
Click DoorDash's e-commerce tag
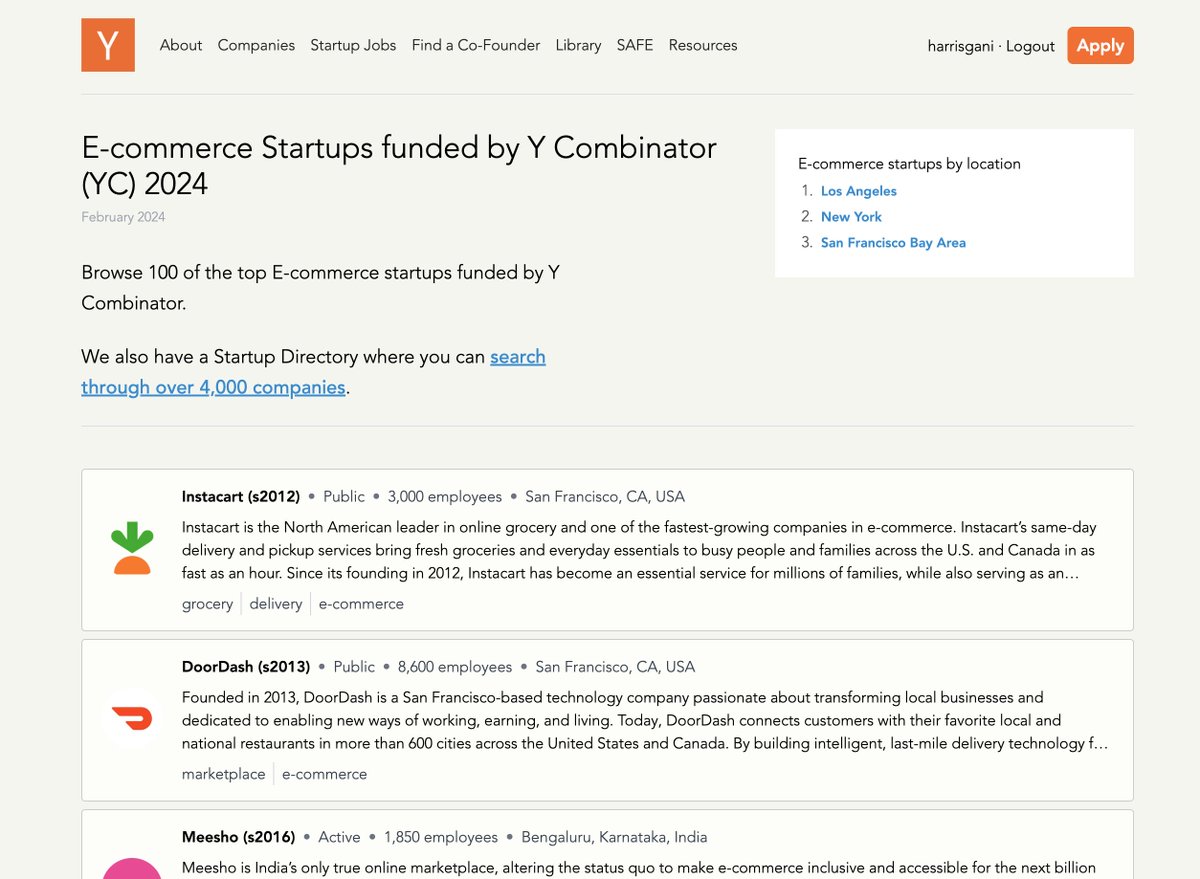click(x=324, y=774)
